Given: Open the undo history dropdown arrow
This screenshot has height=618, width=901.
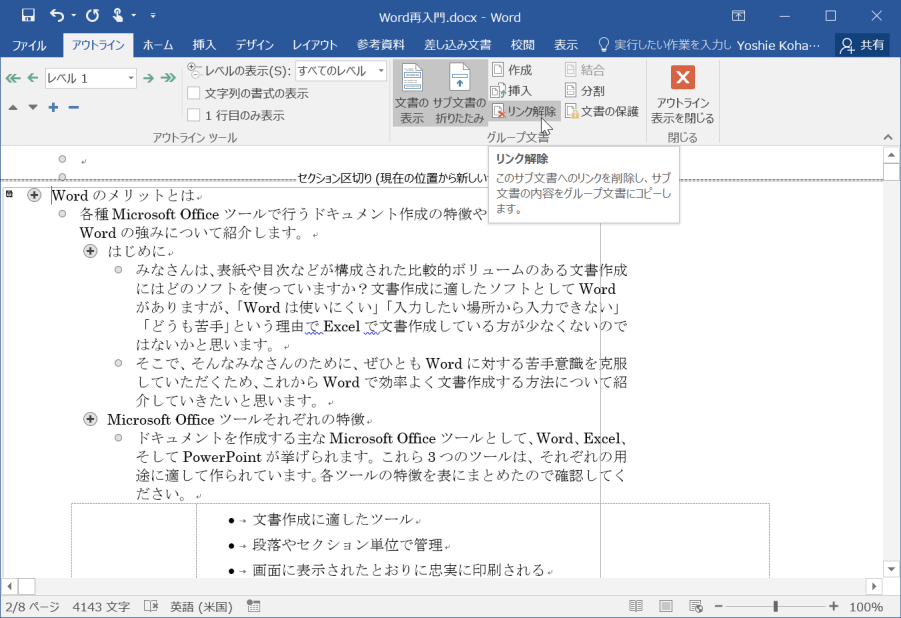Looking at the screenshot, I should click(74, 16).
